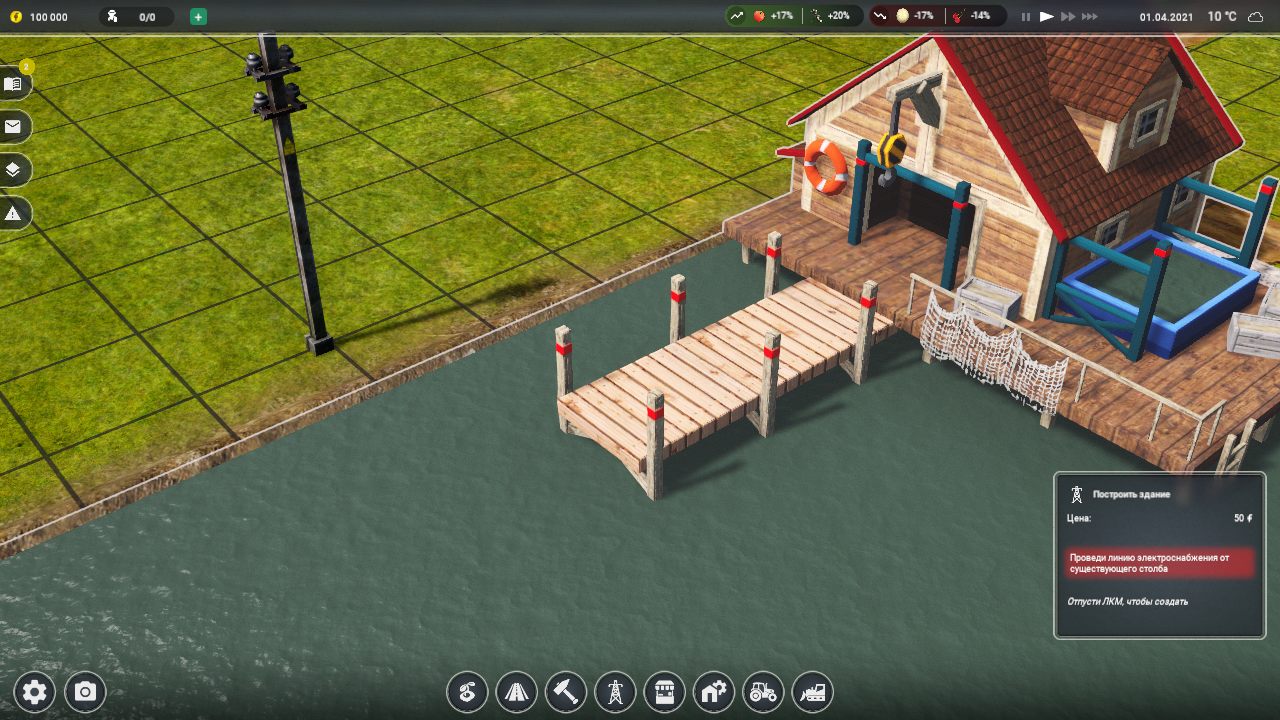The width and height of the screenshot is (1280, 720).
Task: Open building management house-gear icon
Action: click(714, 691)
